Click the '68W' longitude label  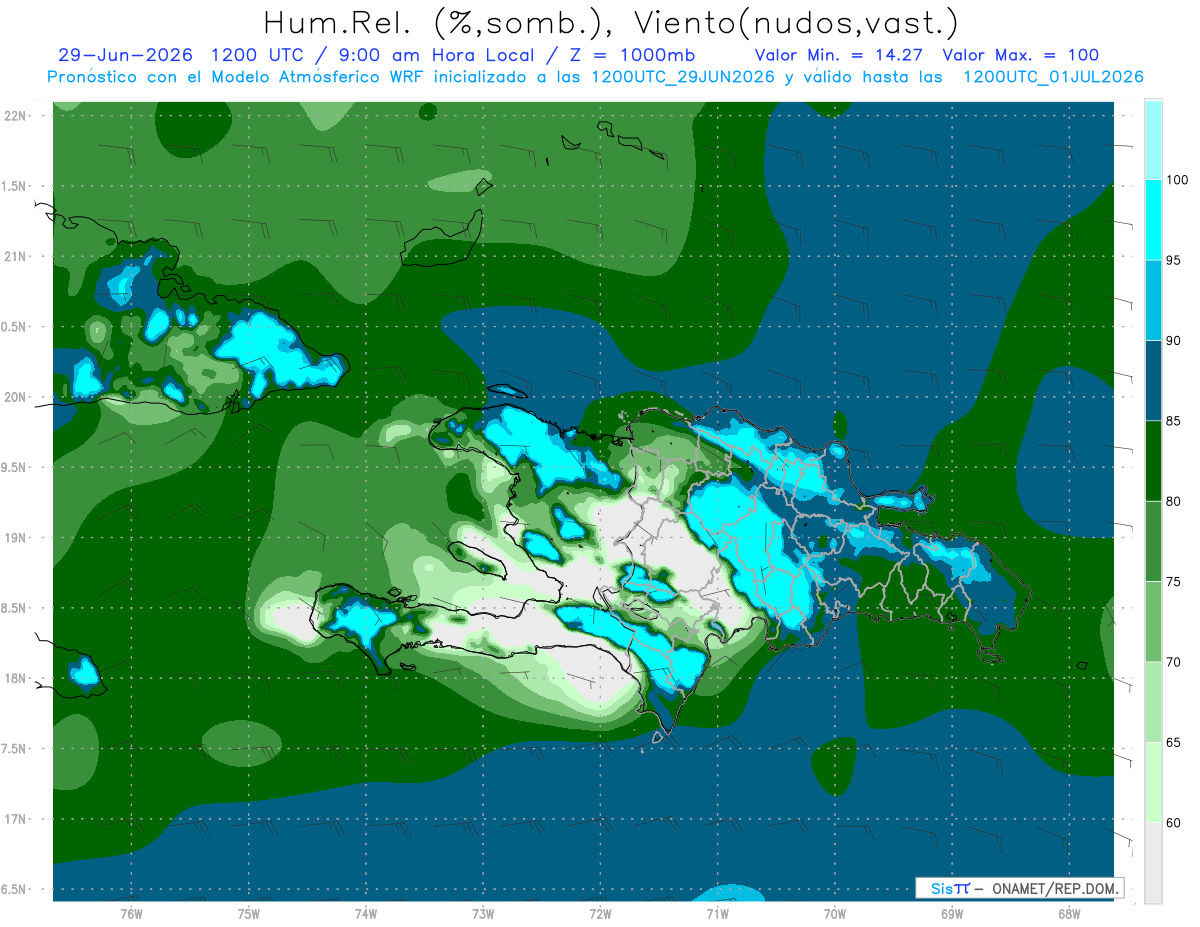coord(1069,913)
